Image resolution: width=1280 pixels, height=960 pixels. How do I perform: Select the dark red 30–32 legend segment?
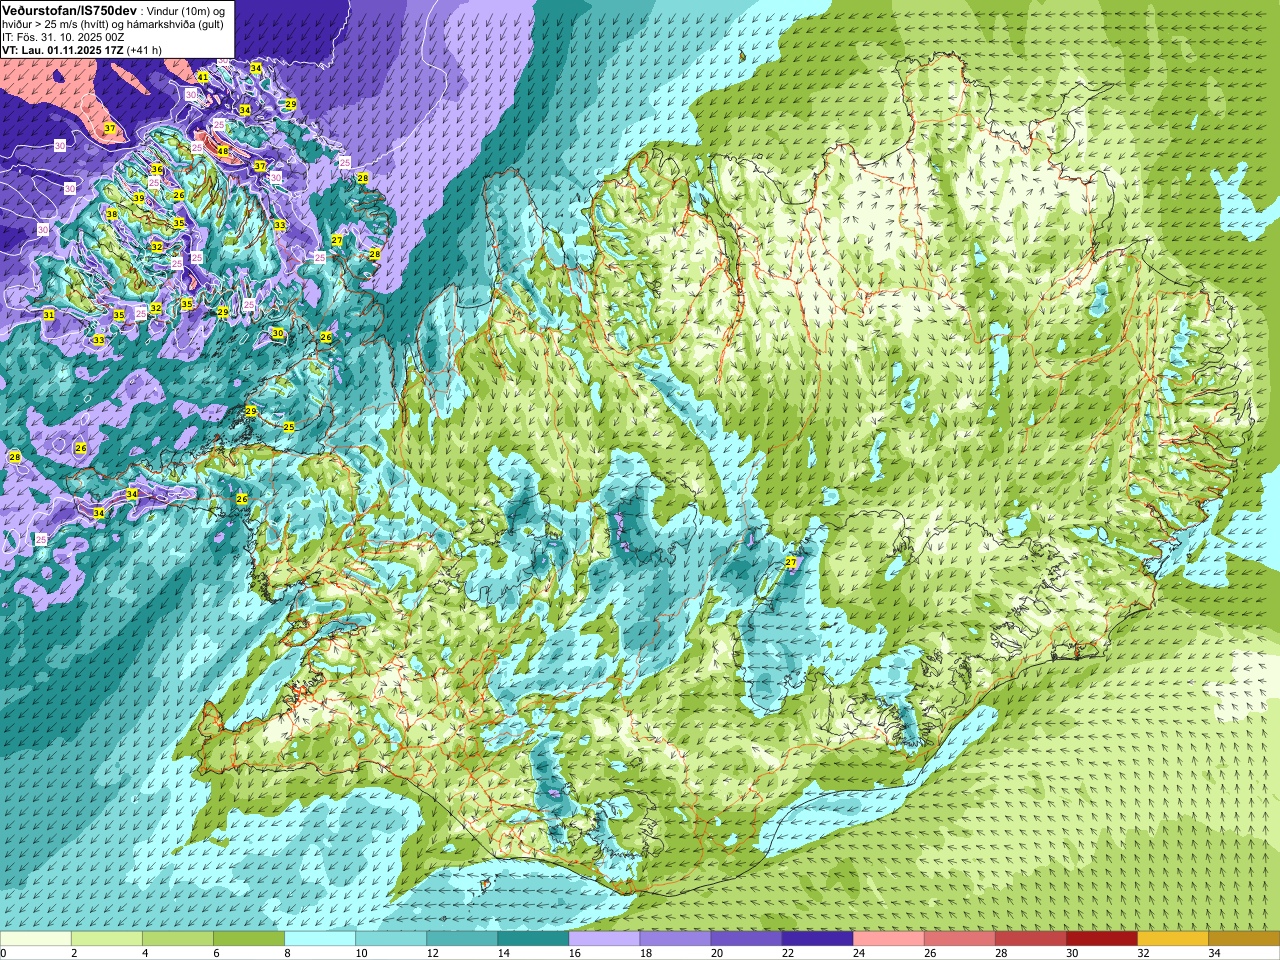click(1101, 939)
